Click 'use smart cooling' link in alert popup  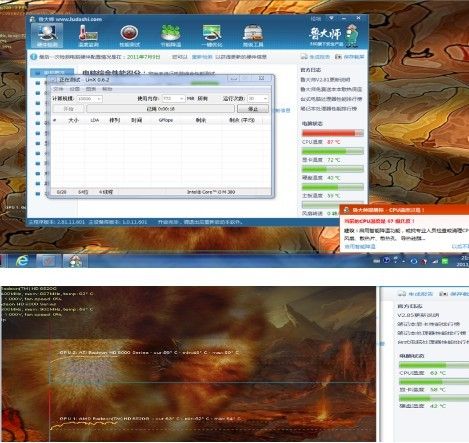(360, 246)
